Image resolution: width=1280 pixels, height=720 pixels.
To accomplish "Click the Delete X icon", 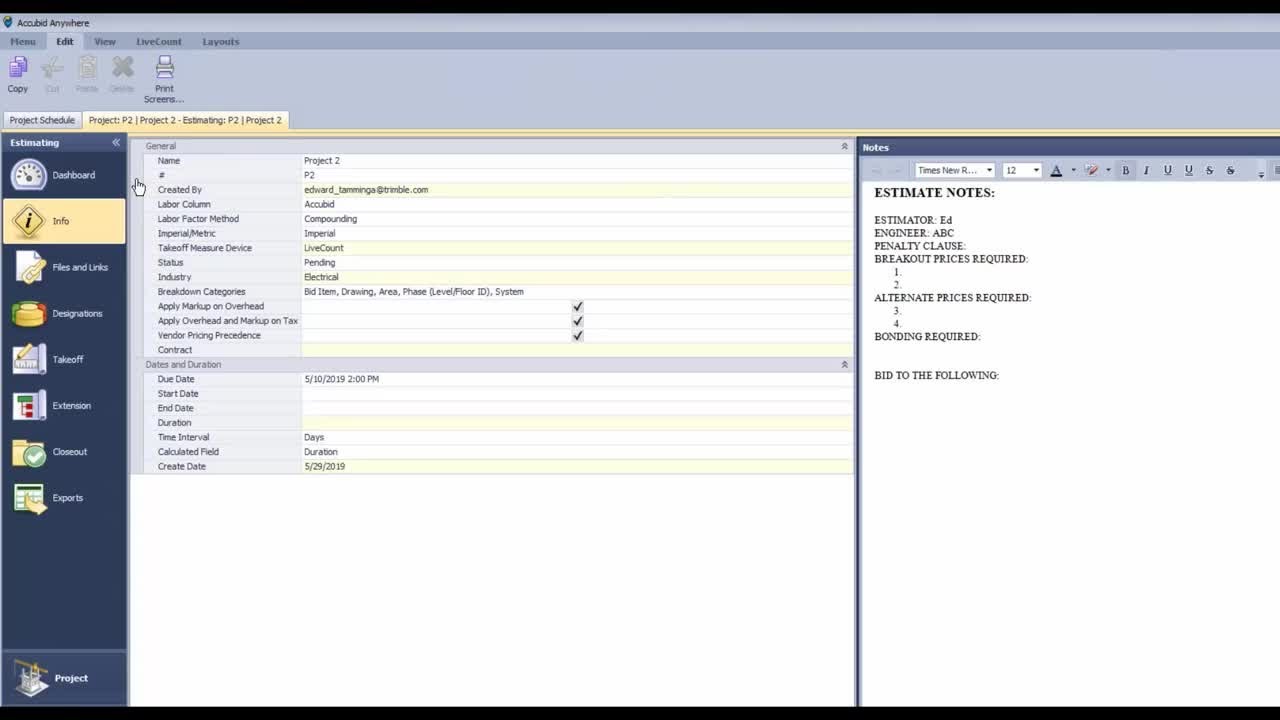I will click(122, 68).
